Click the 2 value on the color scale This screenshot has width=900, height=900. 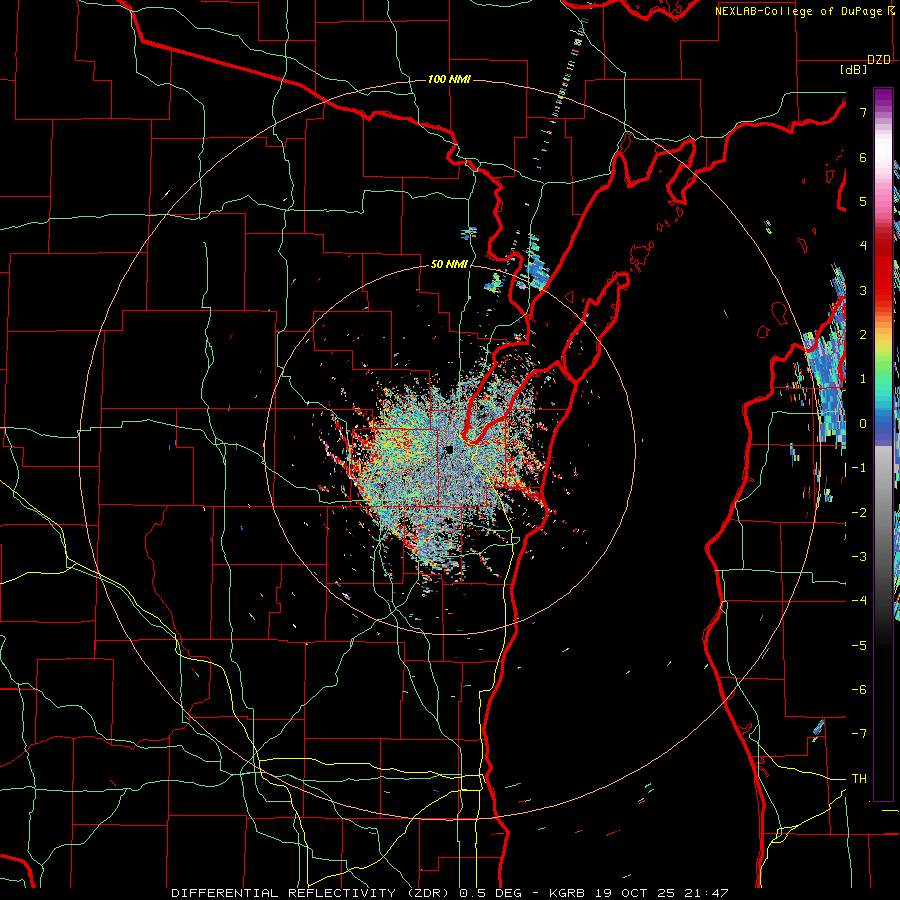[863, 335]
